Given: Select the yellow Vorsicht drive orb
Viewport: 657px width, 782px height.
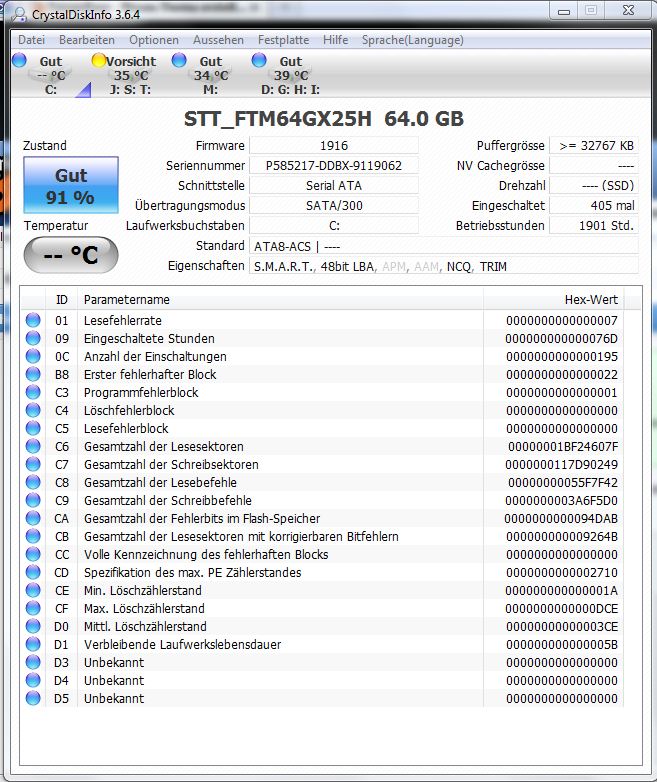Looking at the screenshot, I should click(99, 60).
